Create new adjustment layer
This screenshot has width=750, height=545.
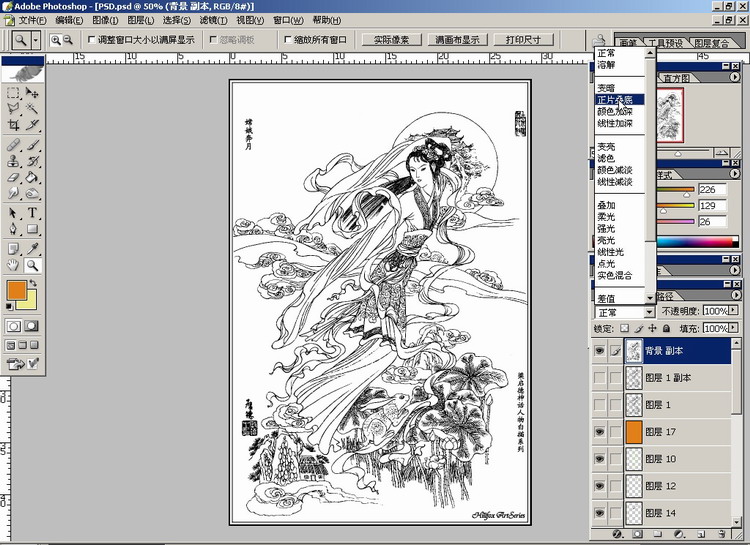coord(679,534)
